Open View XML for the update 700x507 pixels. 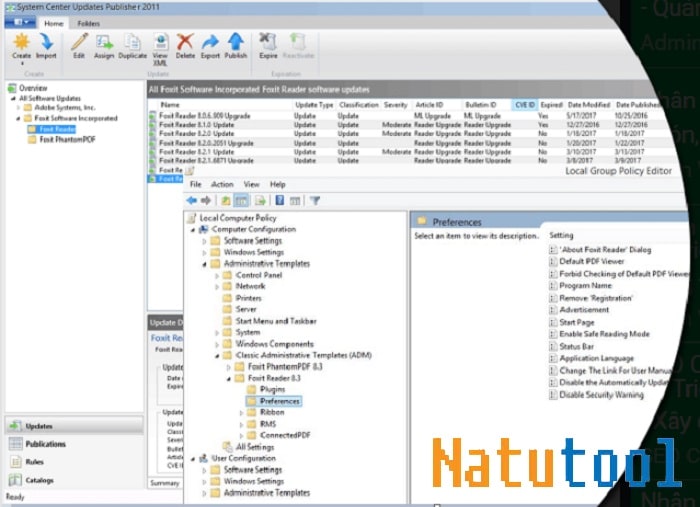tap(160, 45)
